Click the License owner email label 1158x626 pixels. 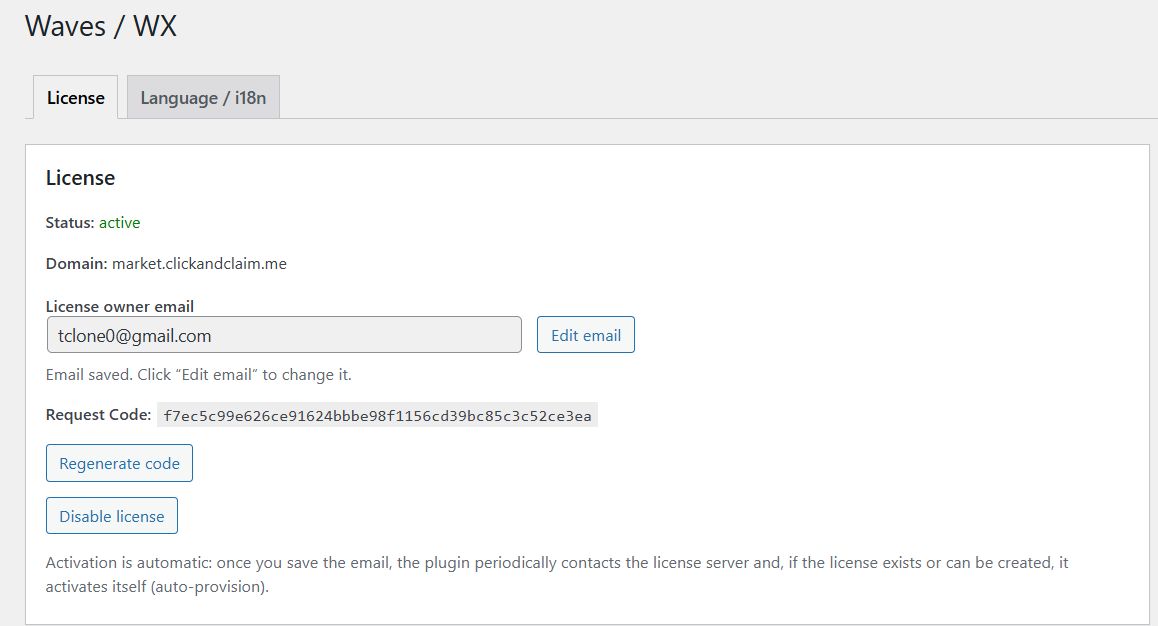tap(120, 306)
